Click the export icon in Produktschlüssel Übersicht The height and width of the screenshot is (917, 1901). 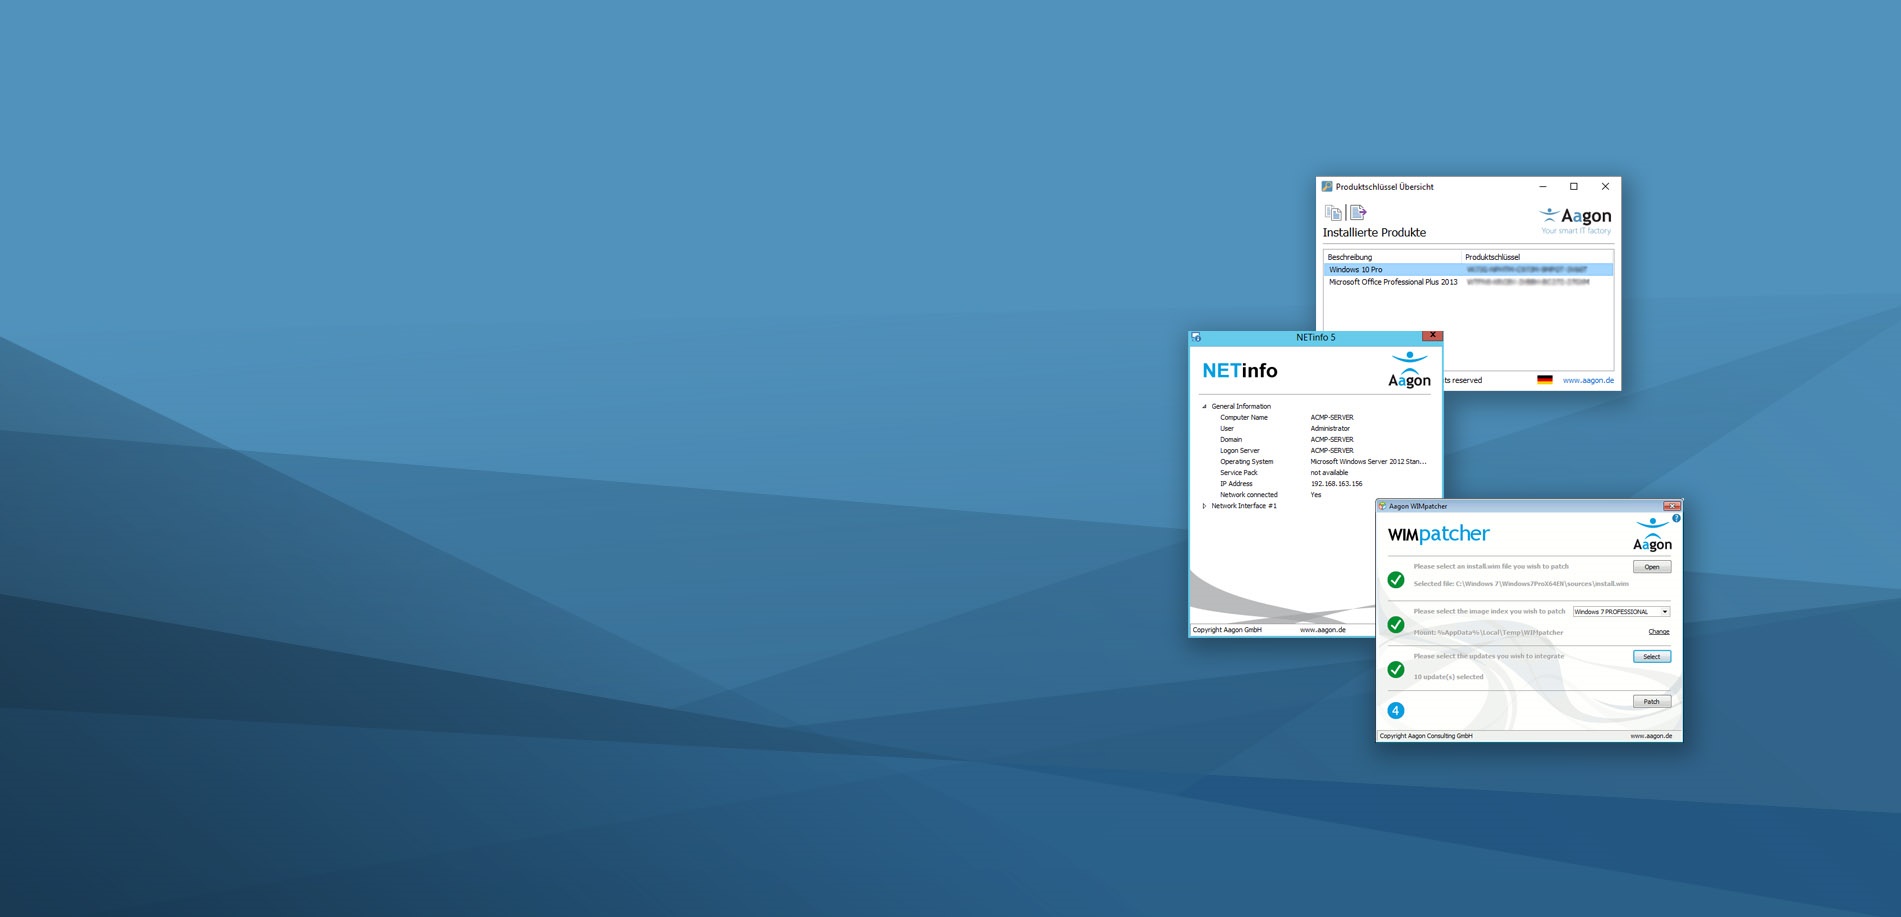click(1358, 212)
